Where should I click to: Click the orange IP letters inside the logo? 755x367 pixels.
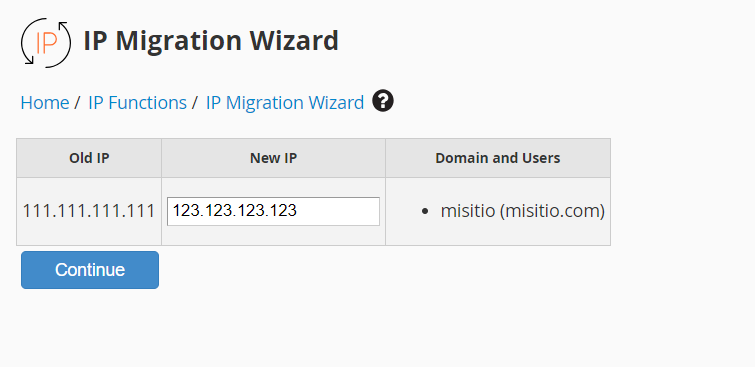[47, 43]
